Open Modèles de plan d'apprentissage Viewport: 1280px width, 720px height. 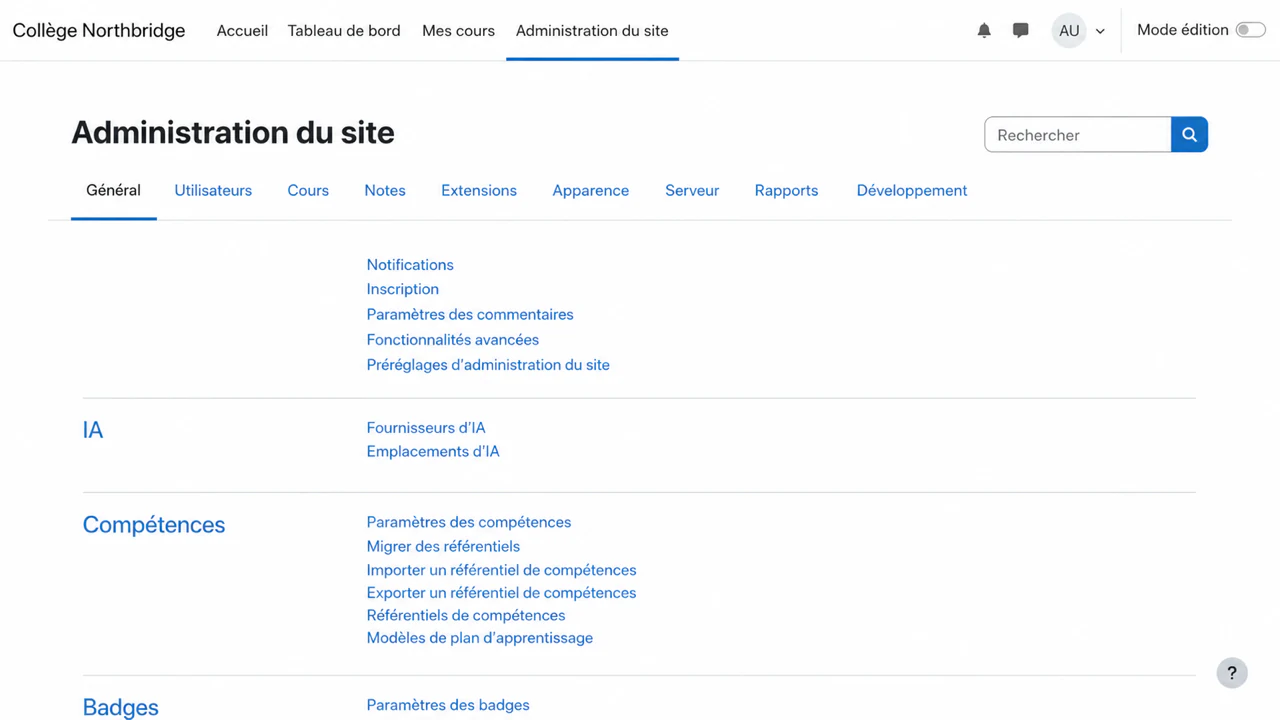point(480,638)
